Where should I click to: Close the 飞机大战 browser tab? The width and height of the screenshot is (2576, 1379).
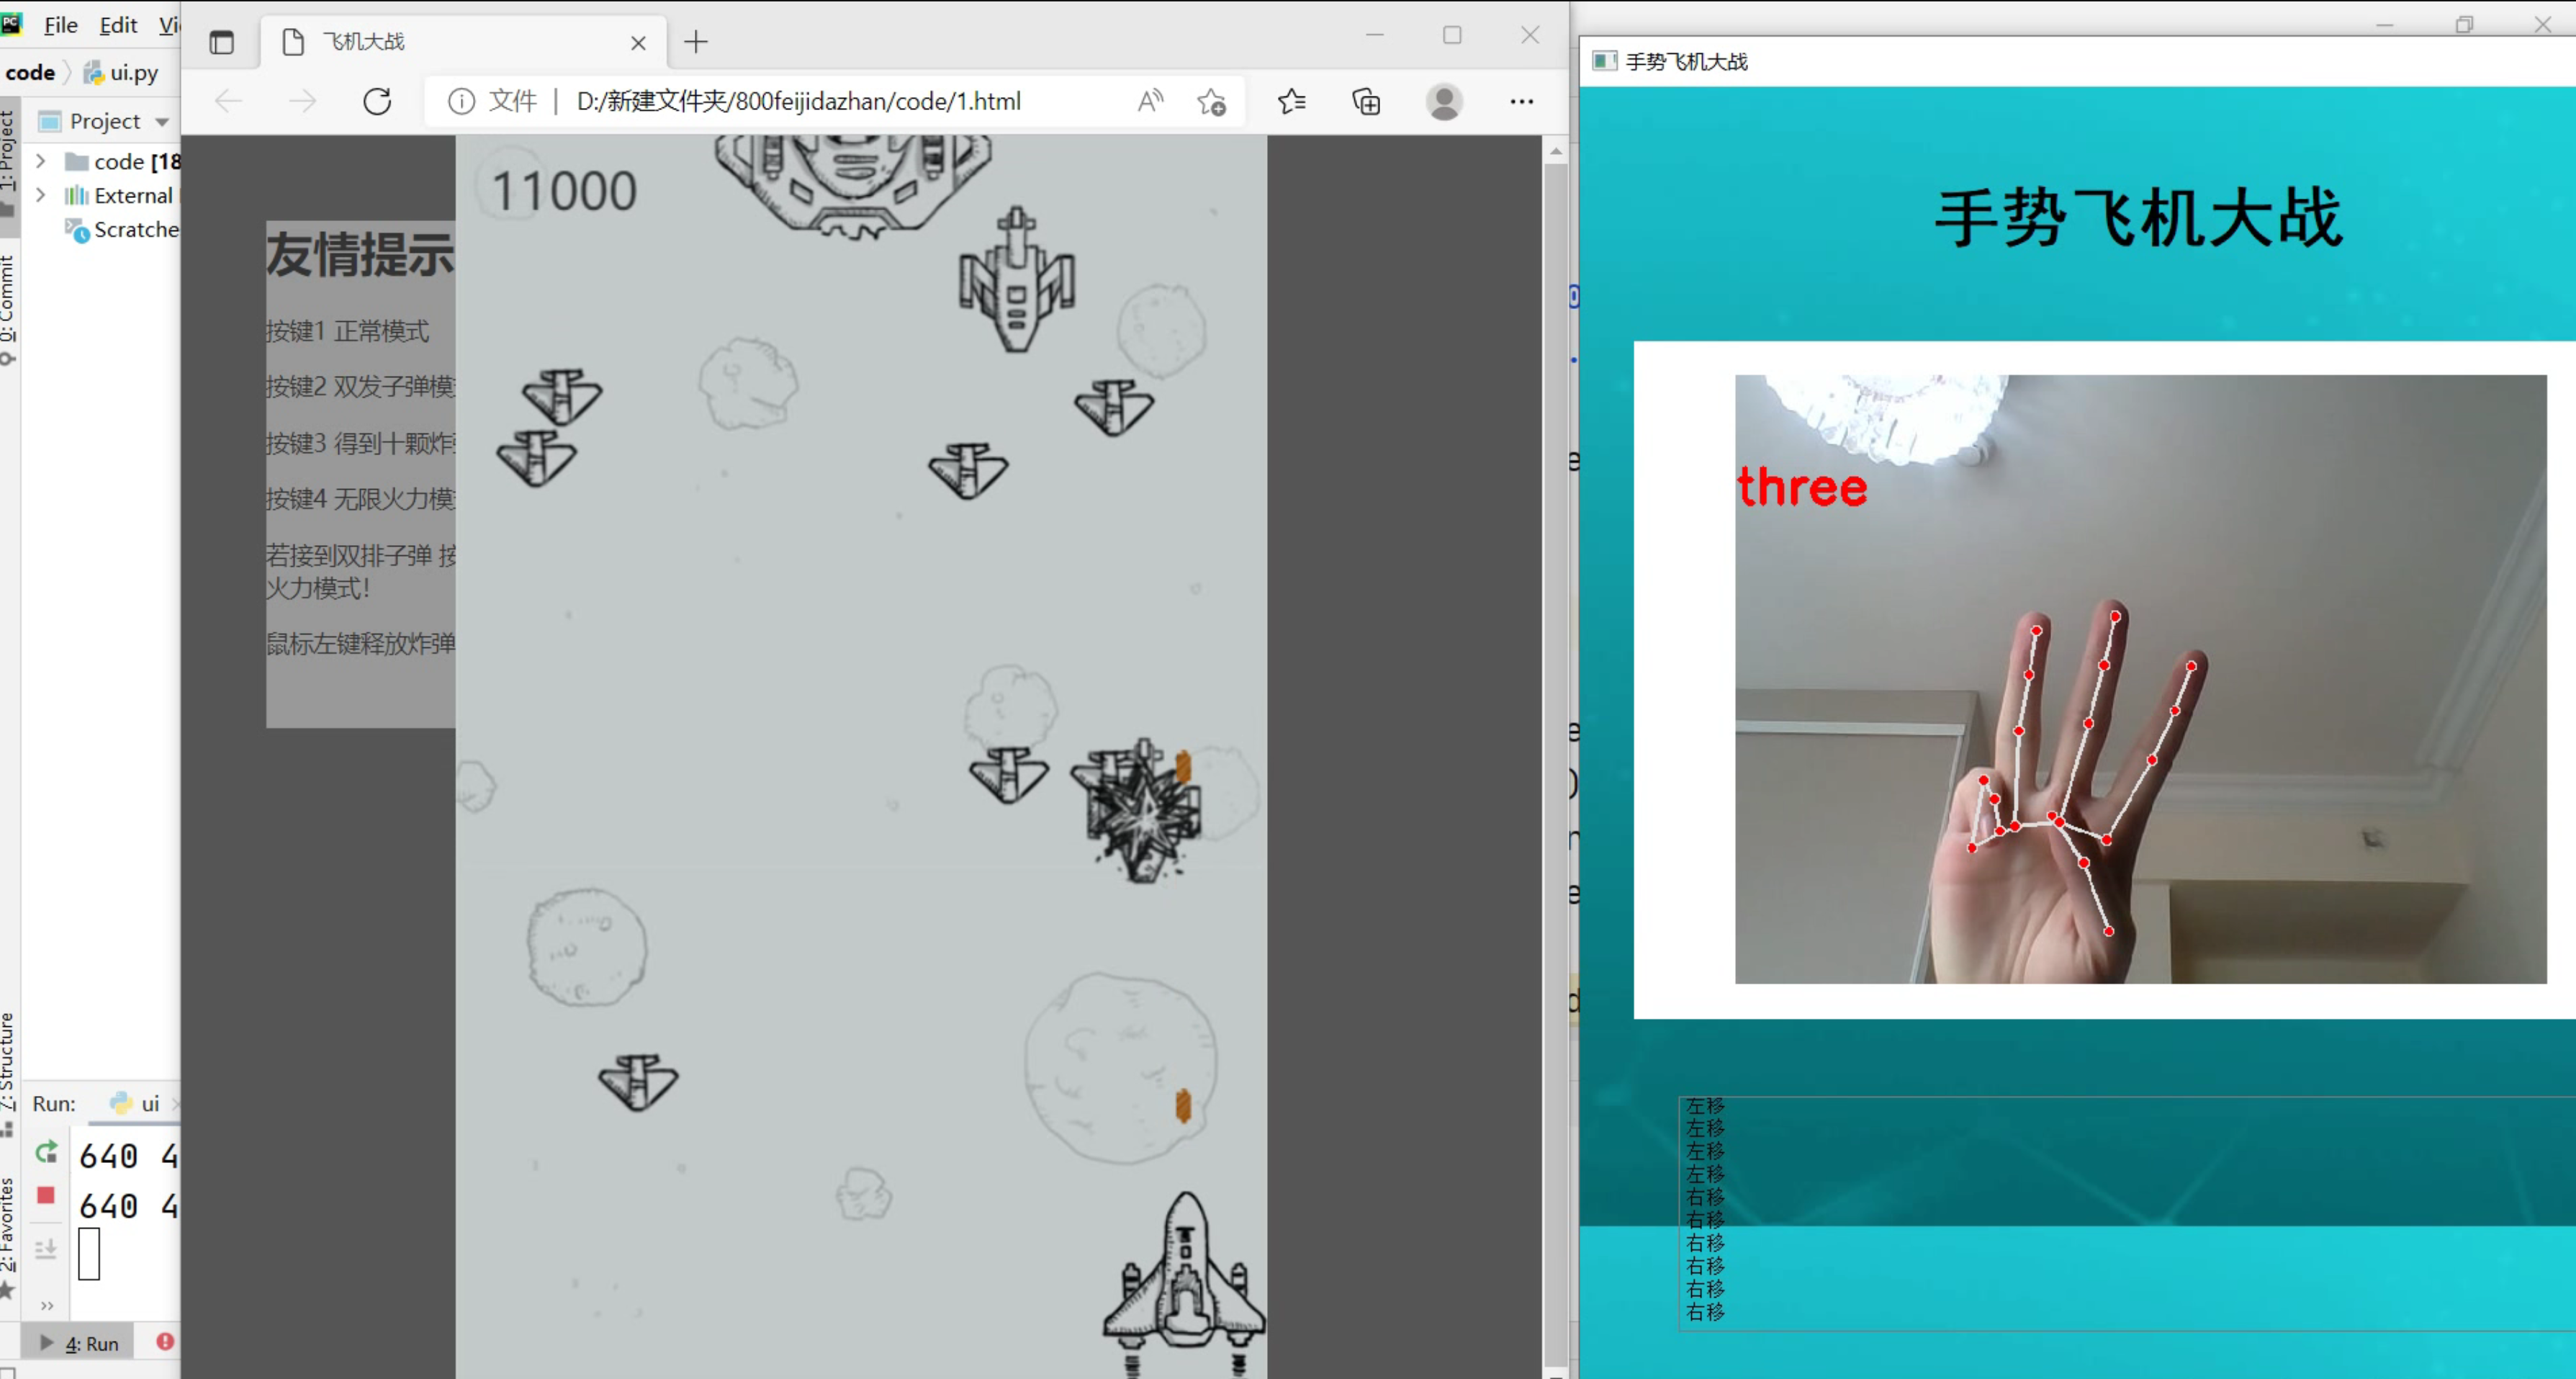pyautogui.click(x=638, y=43)
